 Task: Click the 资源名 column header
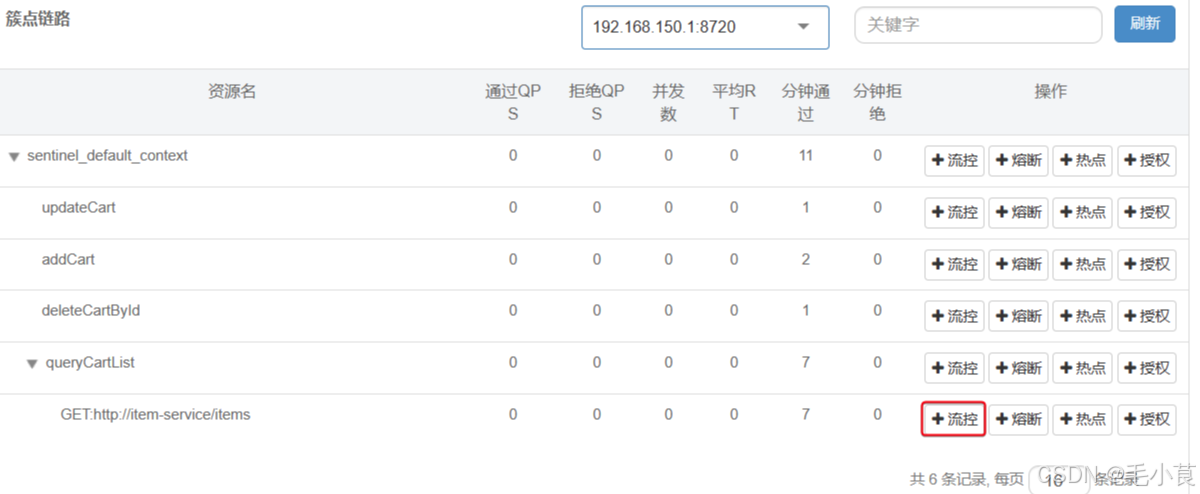(x=232, y=92)
